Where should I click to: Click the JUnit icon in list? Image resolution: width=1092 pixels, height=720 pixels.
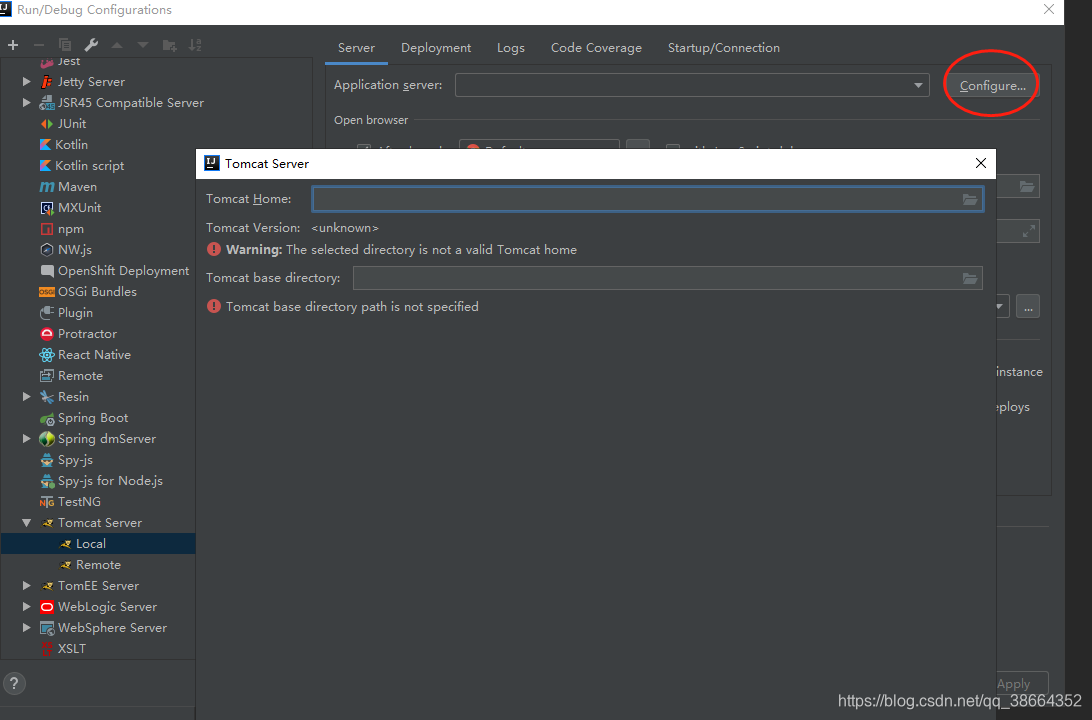[x=47, y=124]
